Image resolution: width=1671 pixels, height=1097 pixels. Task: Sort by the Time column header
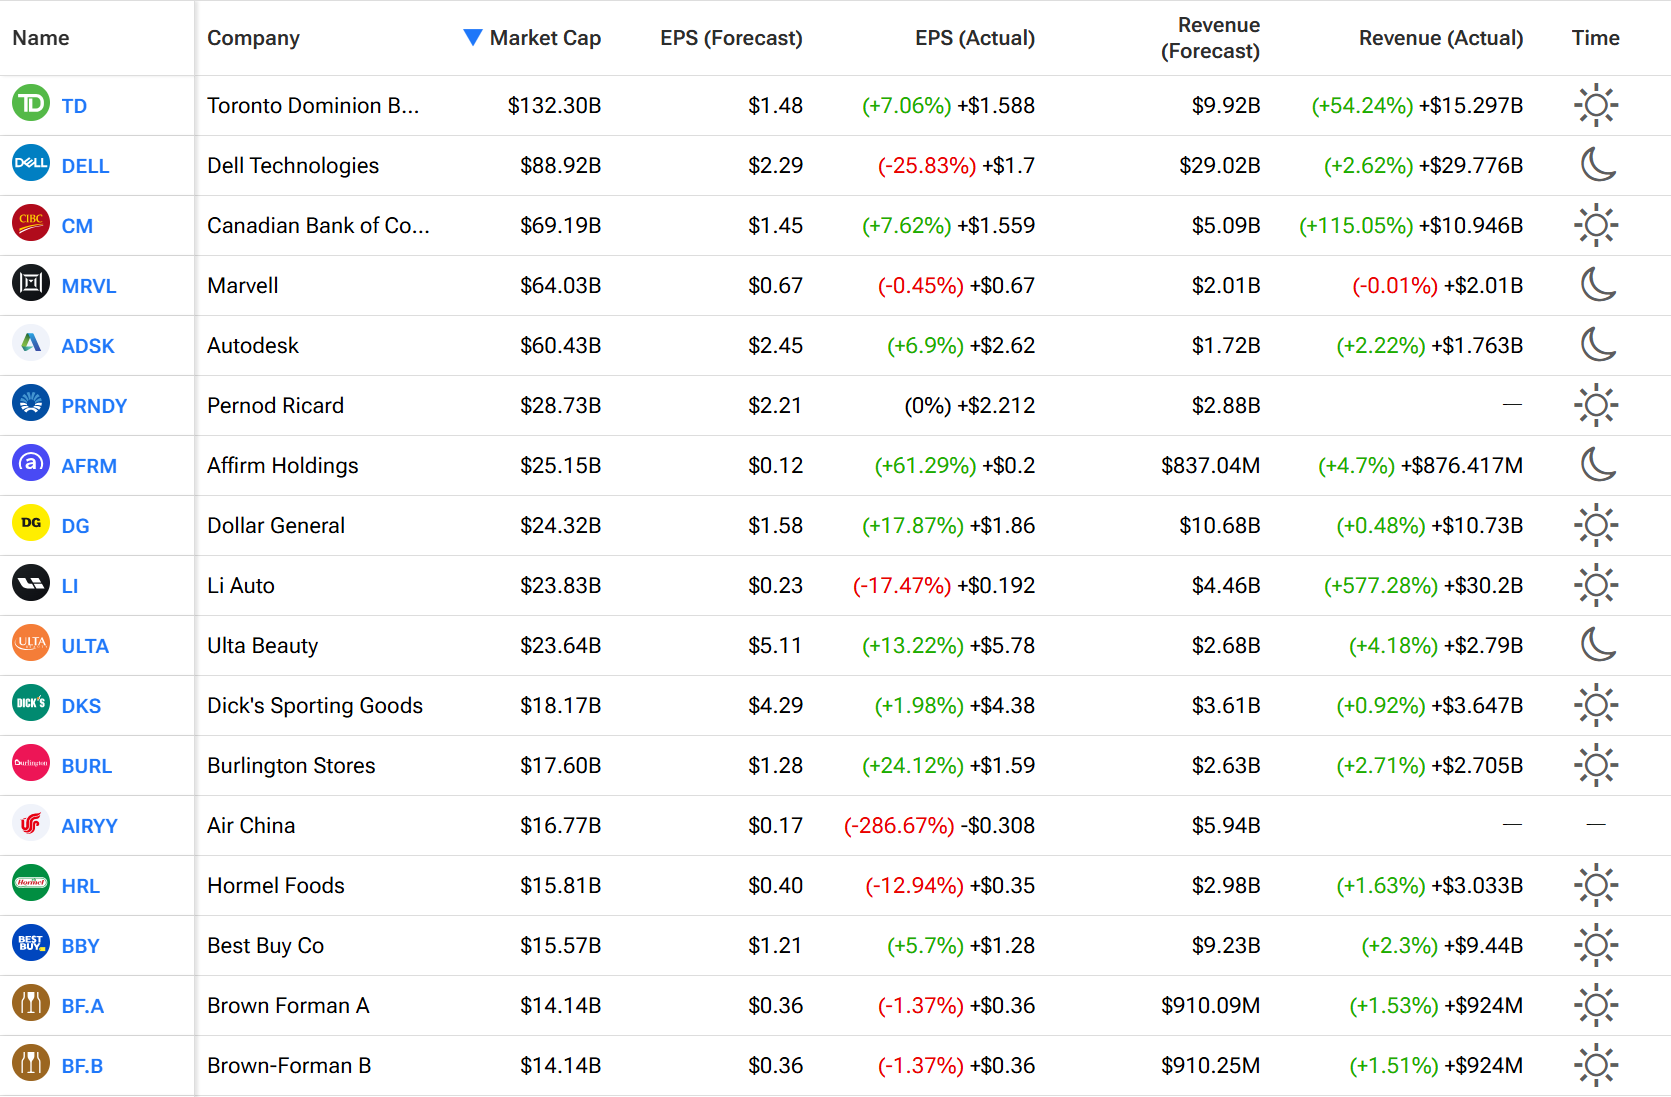point(1595,38)
